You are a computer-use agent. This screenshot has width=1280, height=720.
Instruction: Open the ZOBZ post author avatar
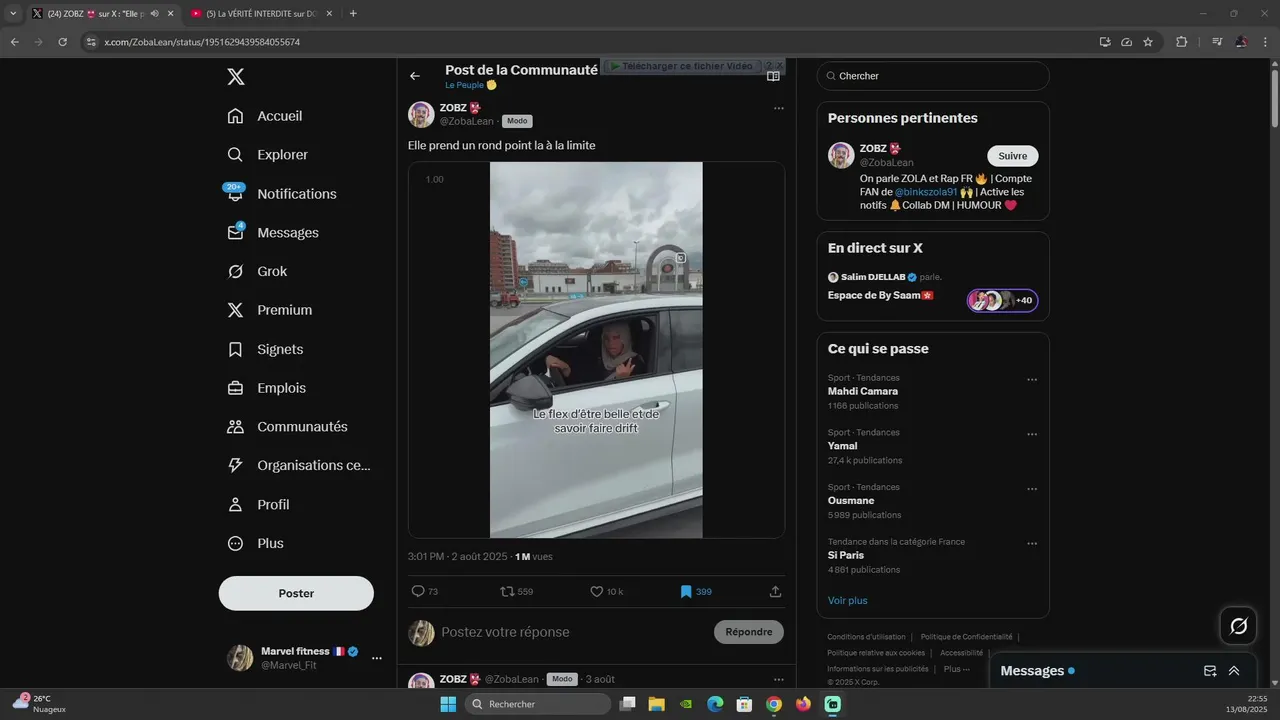coord(421,115)
